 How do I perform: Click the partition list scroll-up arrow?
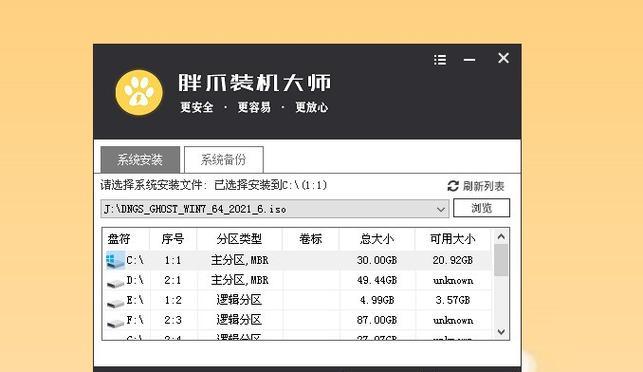501,237
